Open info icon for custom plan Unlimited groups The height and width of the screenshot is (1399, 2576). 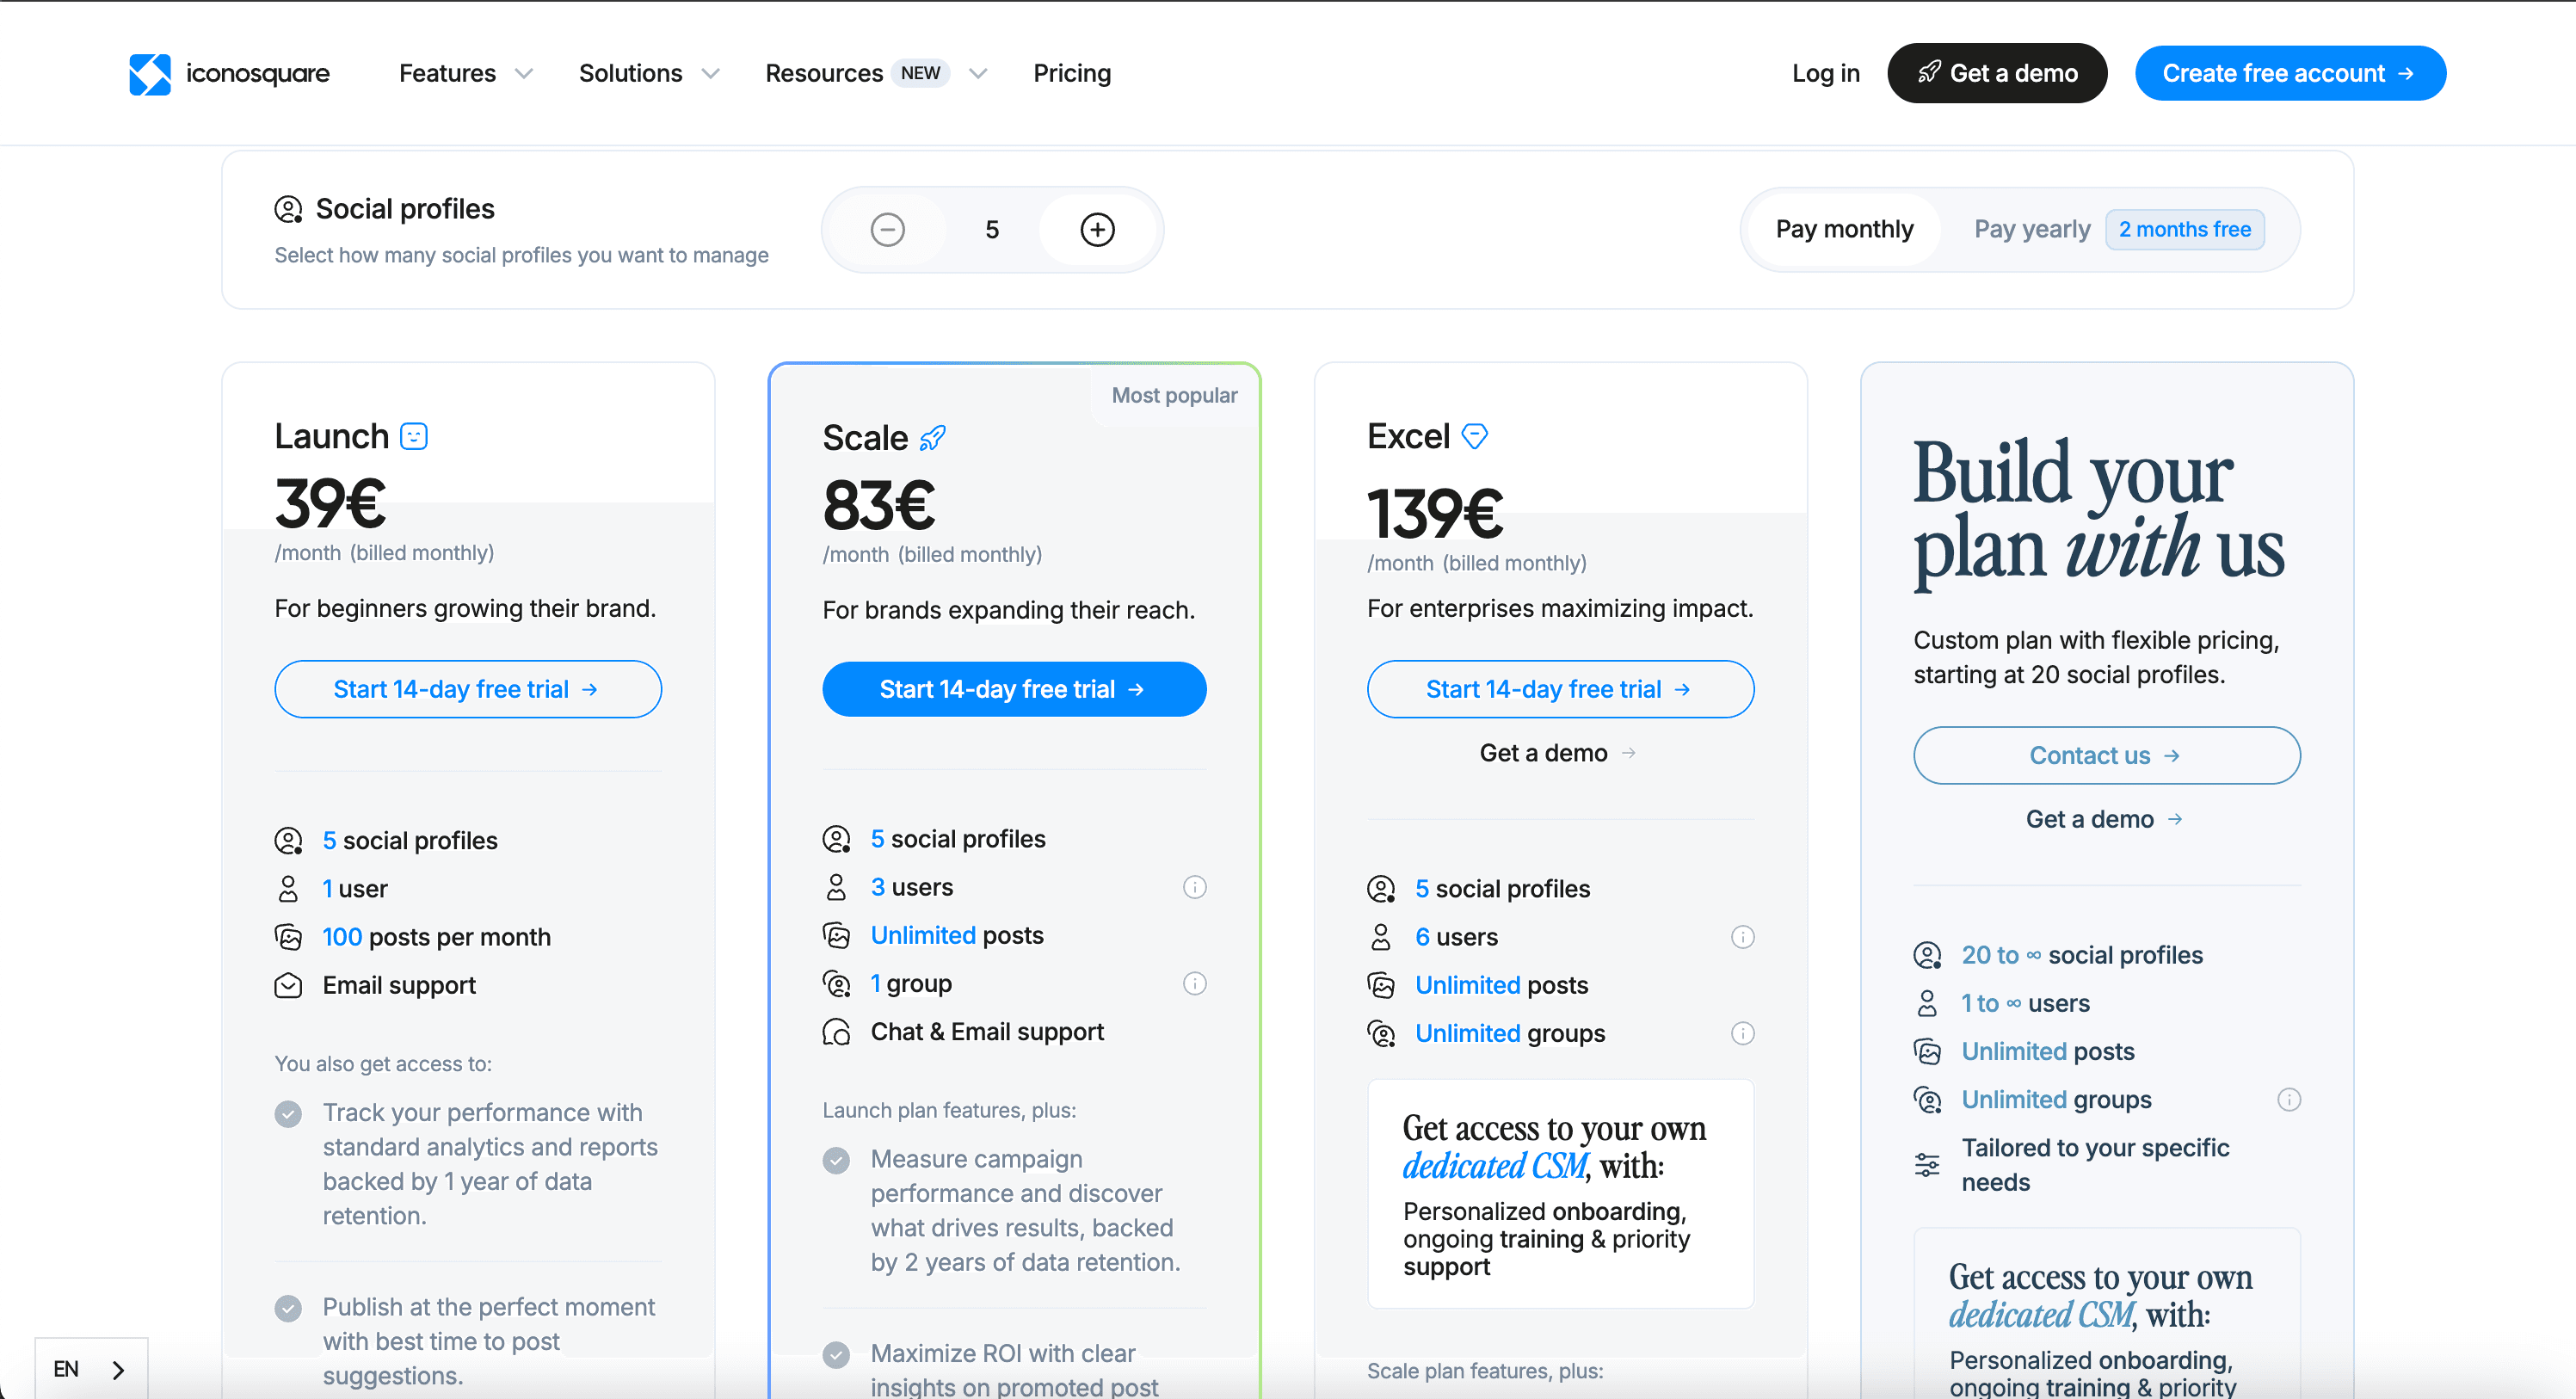tap(2288, 1100)
